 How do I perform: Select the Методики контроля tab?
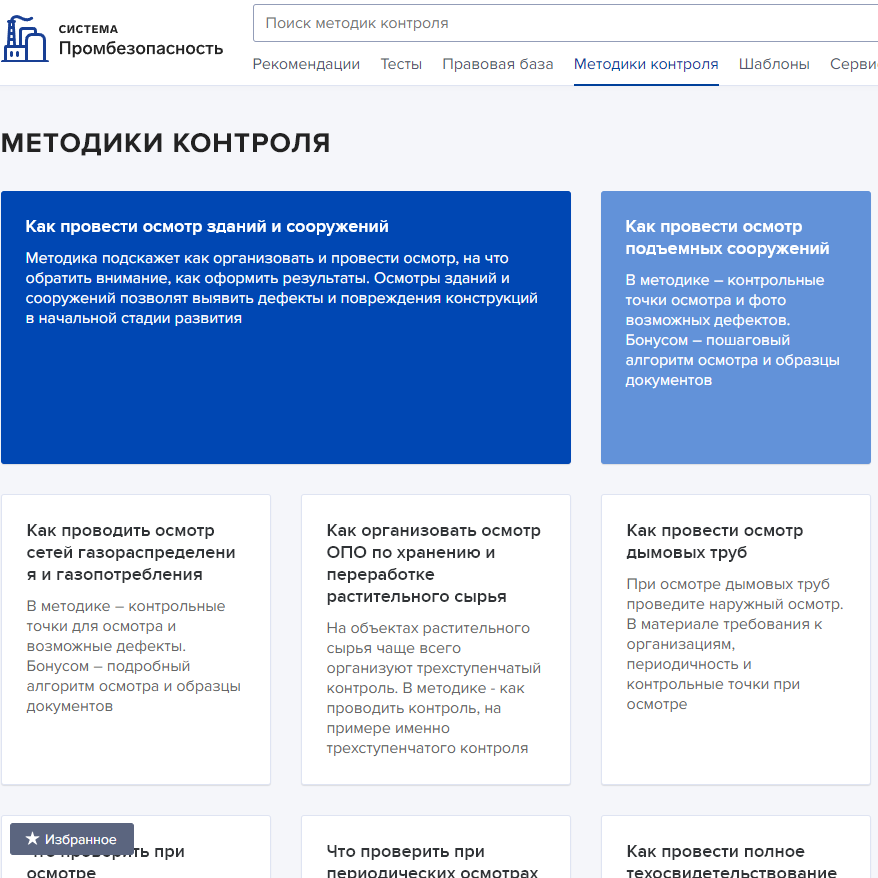pyautogui.click(x=646, y=64)
